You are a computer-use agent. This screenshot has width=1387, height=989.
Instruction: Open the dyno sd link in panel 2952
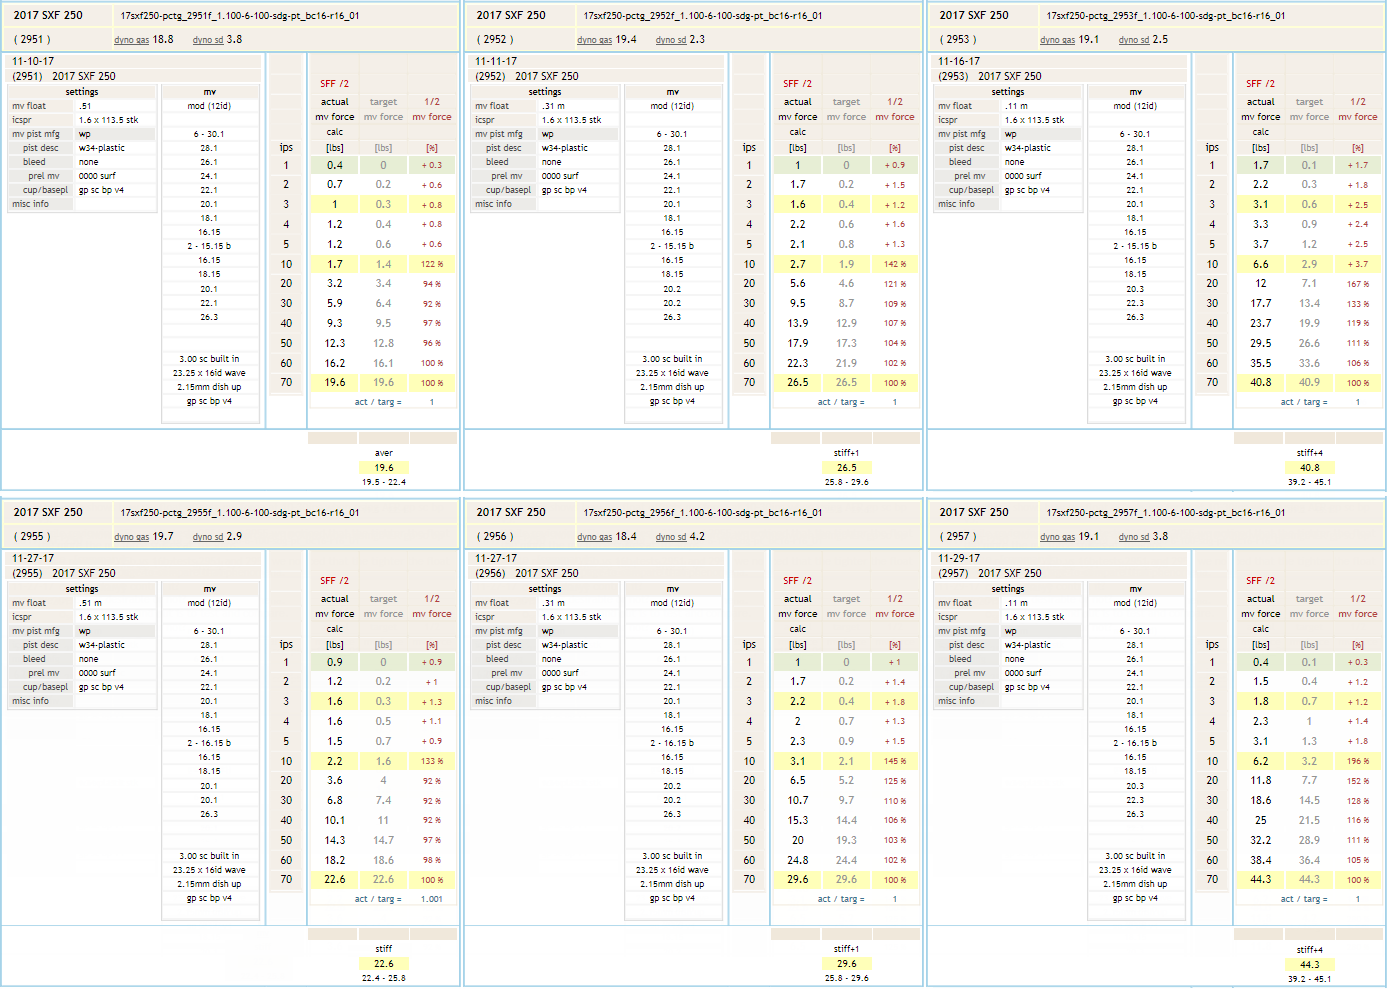coord(671,40)
